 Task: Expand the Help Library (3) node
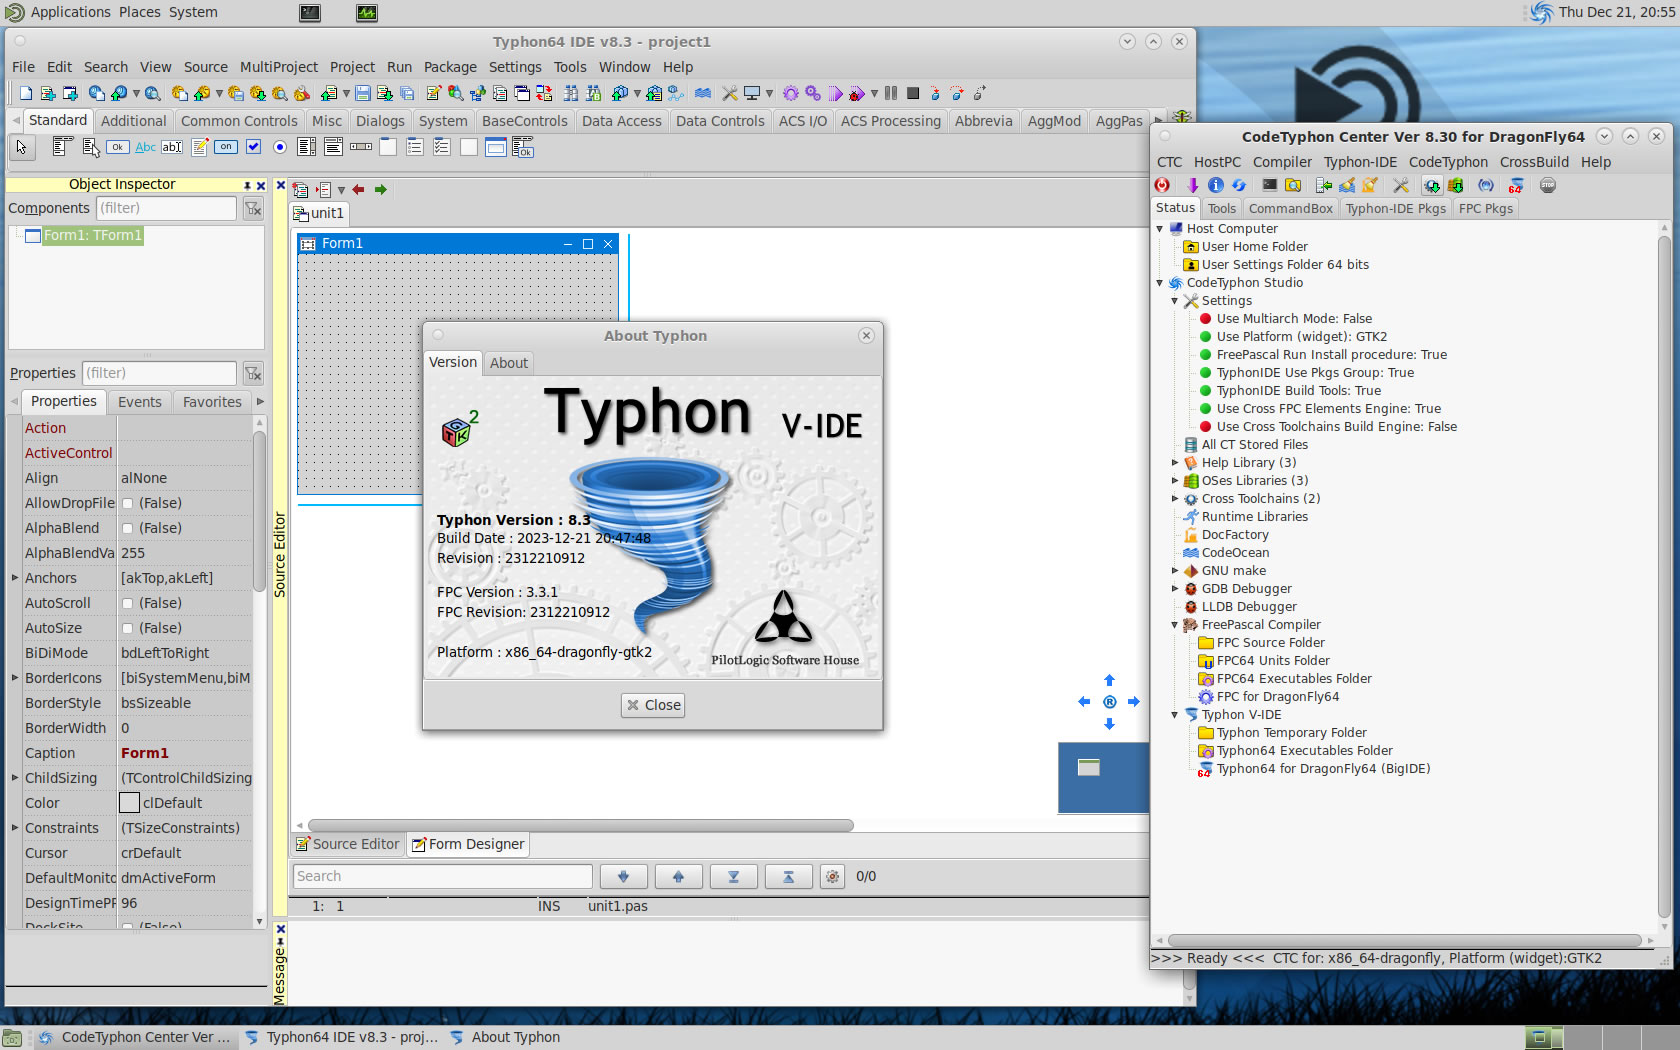1175,463
